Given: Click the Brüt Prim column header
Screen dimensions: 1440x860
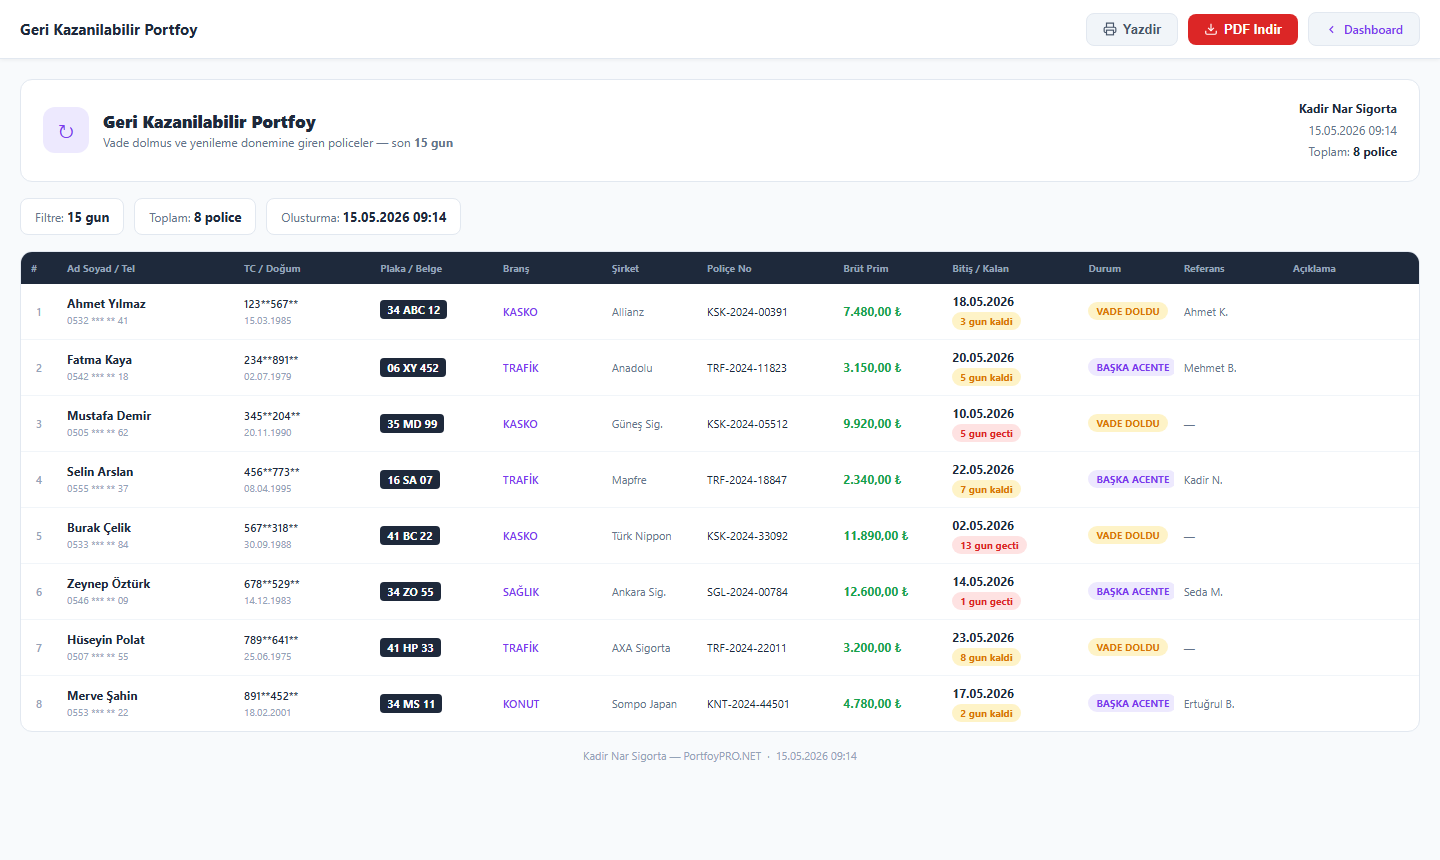Looking at the screenshot, I should pyautogui.click(x=865, y=268).
